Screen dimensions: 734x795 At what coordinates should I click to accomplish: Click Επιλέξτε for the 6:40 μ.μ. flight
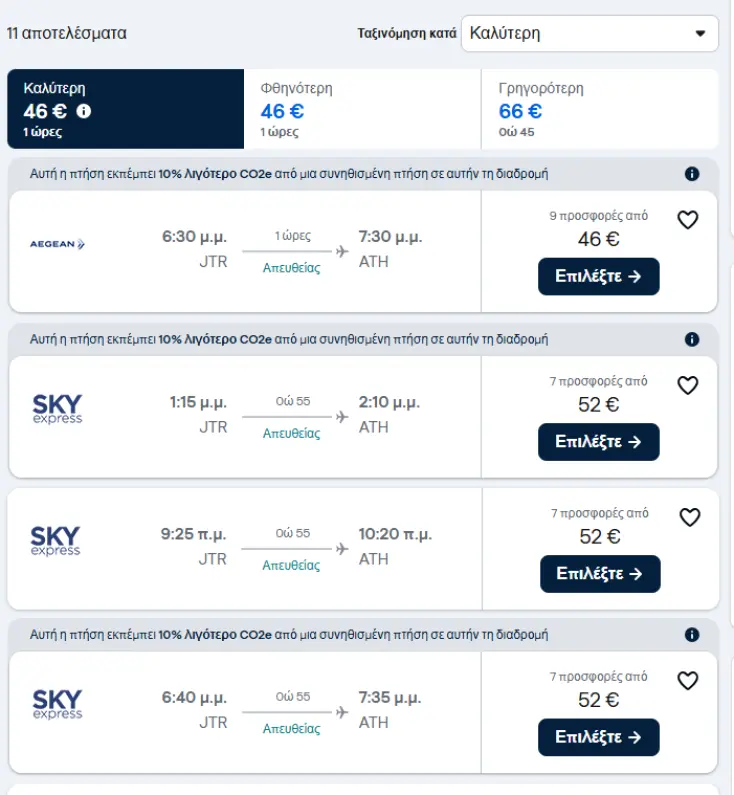tap(599, 737)
